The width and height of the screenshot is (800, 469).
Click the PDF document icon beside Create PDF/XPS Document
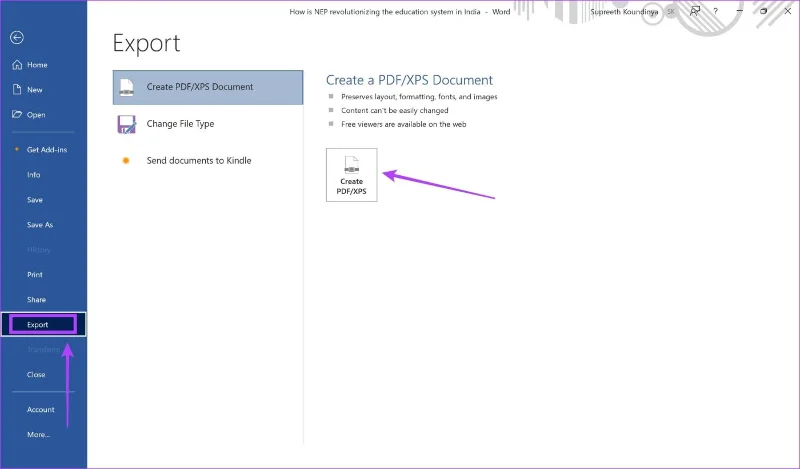tap(127, 87)
